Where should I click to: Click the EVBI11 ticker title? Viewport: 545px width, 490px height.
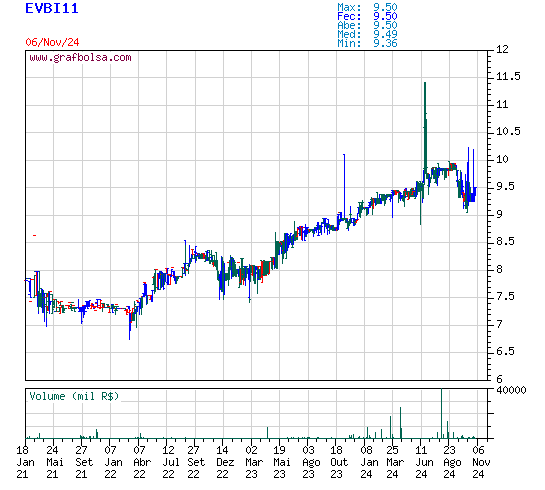52,8
